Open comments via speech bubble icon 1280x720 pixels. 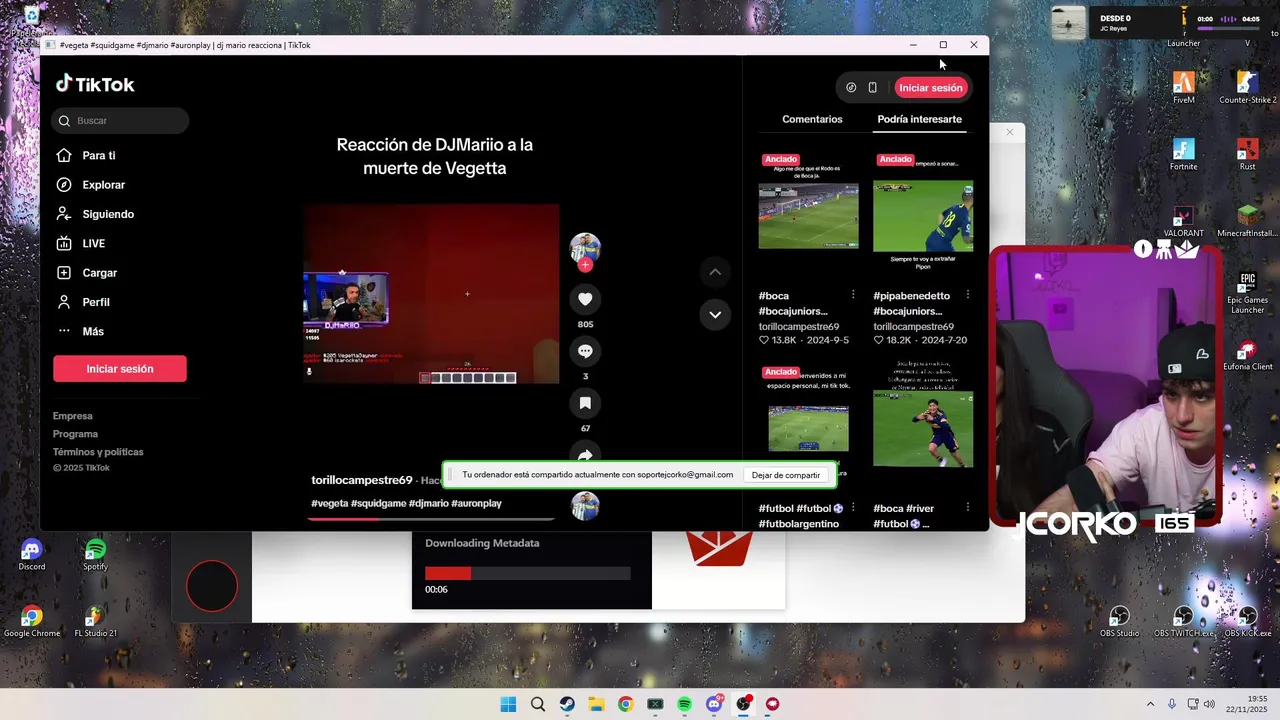[x=585, y=351]
